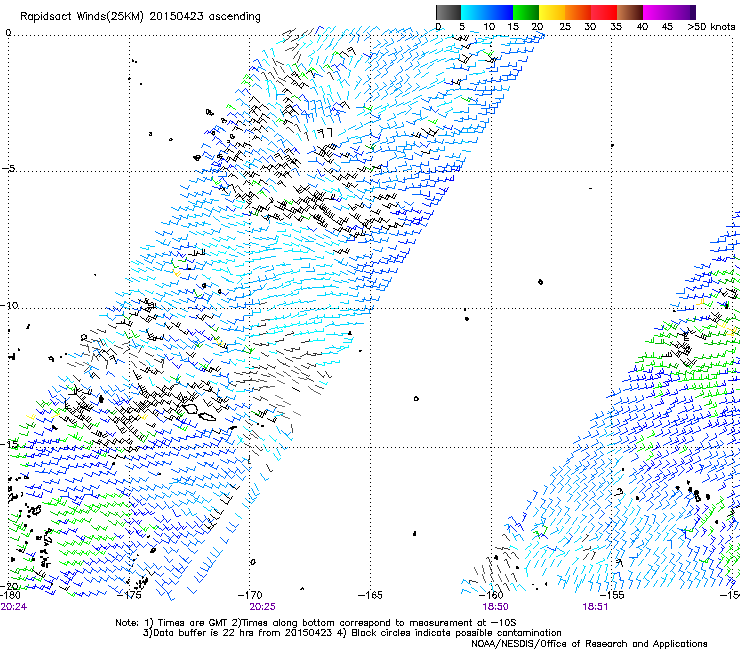The image size is (740, 650).
Task: Click the 'Rapidscat Winds(25KM) 20150423 ascending' title
Action: click(140, 17)
